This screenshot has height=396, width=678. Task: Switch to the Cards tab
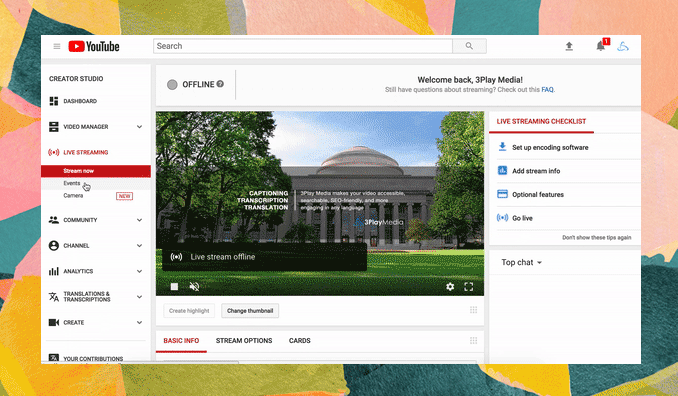click(300, 341)
